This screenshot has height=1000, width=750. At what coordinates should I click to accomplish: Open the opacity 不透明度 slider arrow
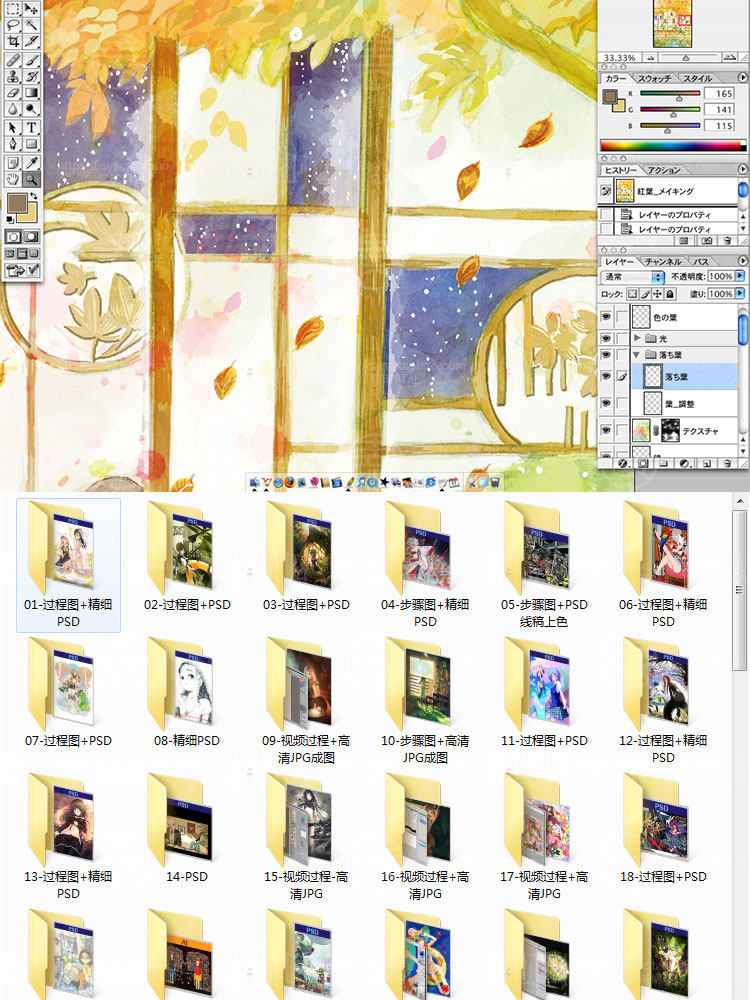(740, 276)
